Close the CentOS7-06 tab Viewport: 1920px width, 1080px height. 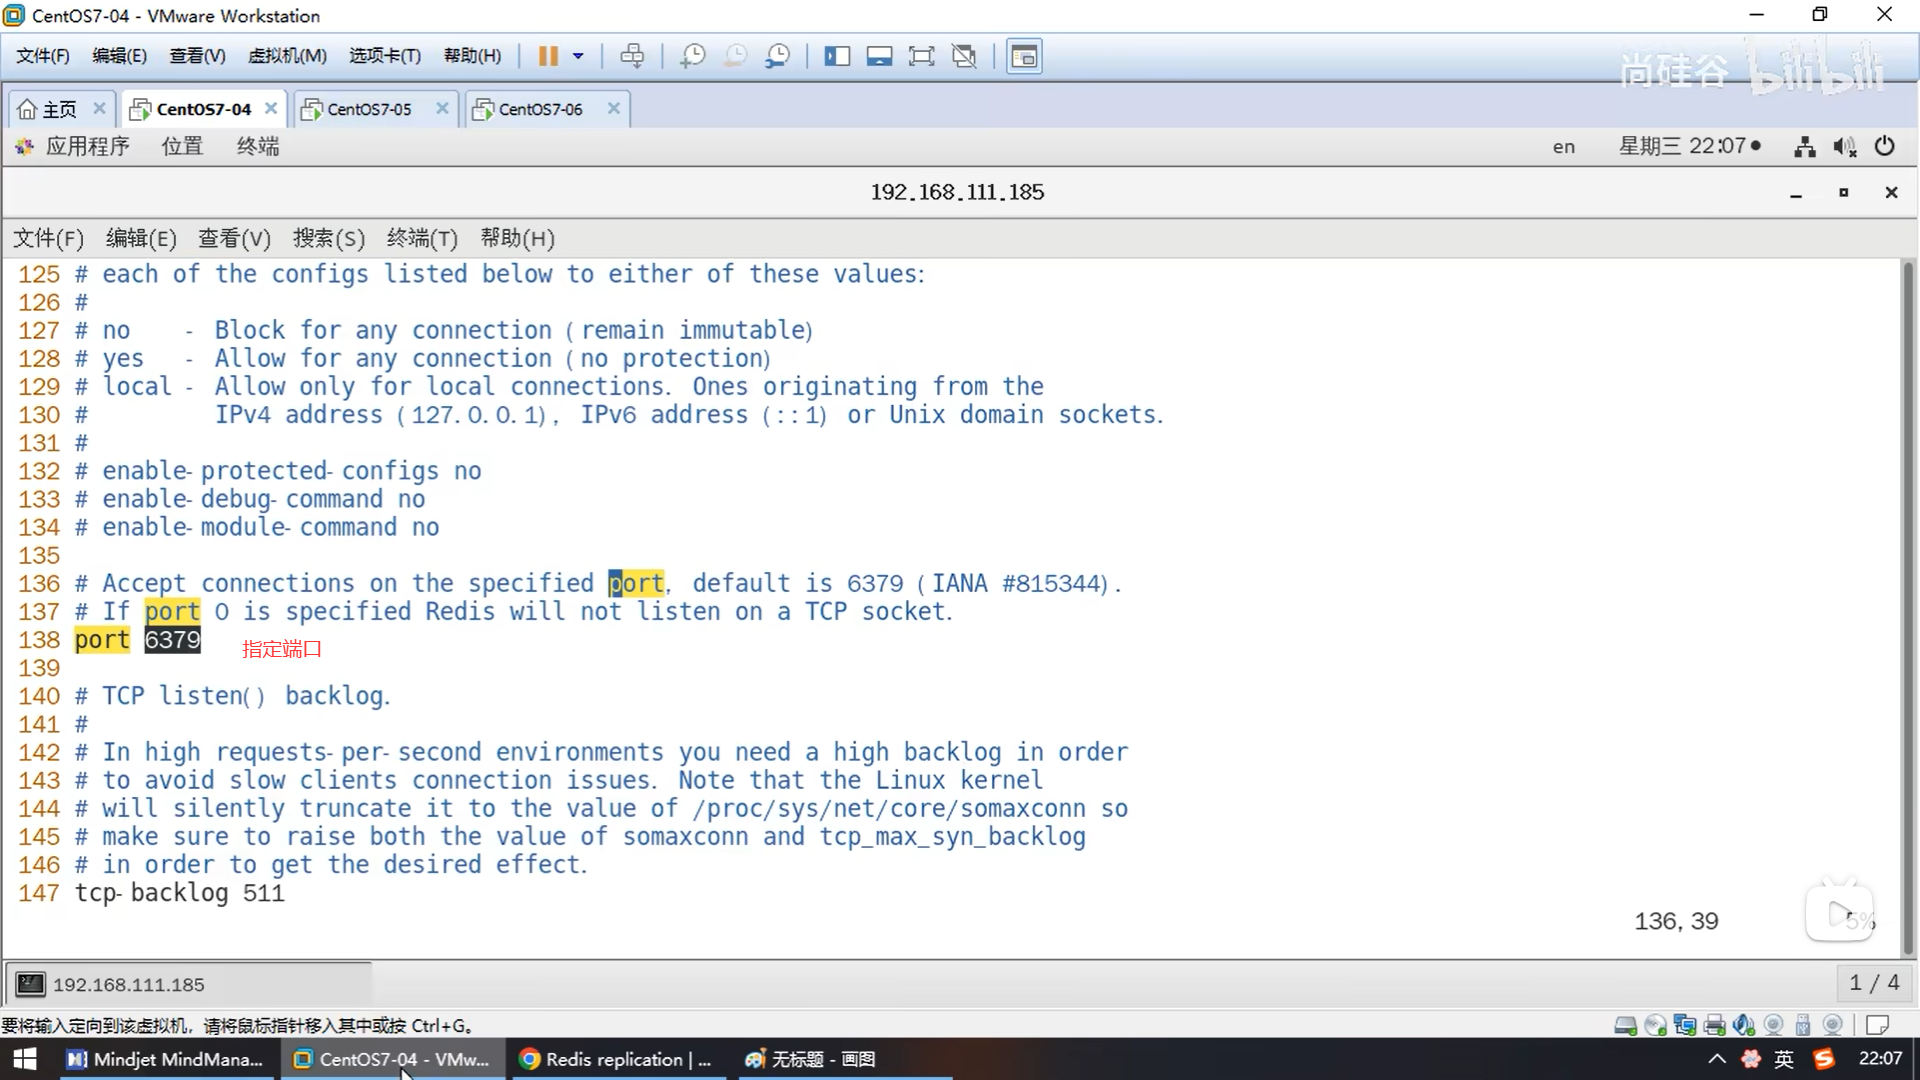point(614,108)
